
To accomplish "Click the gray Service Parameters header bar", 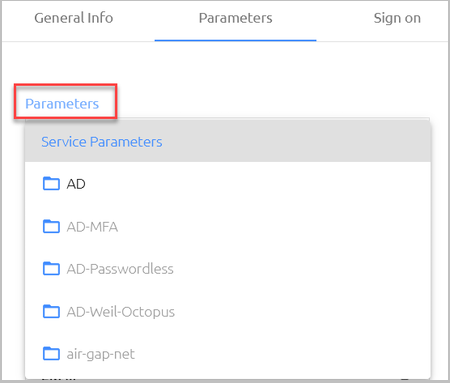I will pyautogui.click(x=228, y=142).
